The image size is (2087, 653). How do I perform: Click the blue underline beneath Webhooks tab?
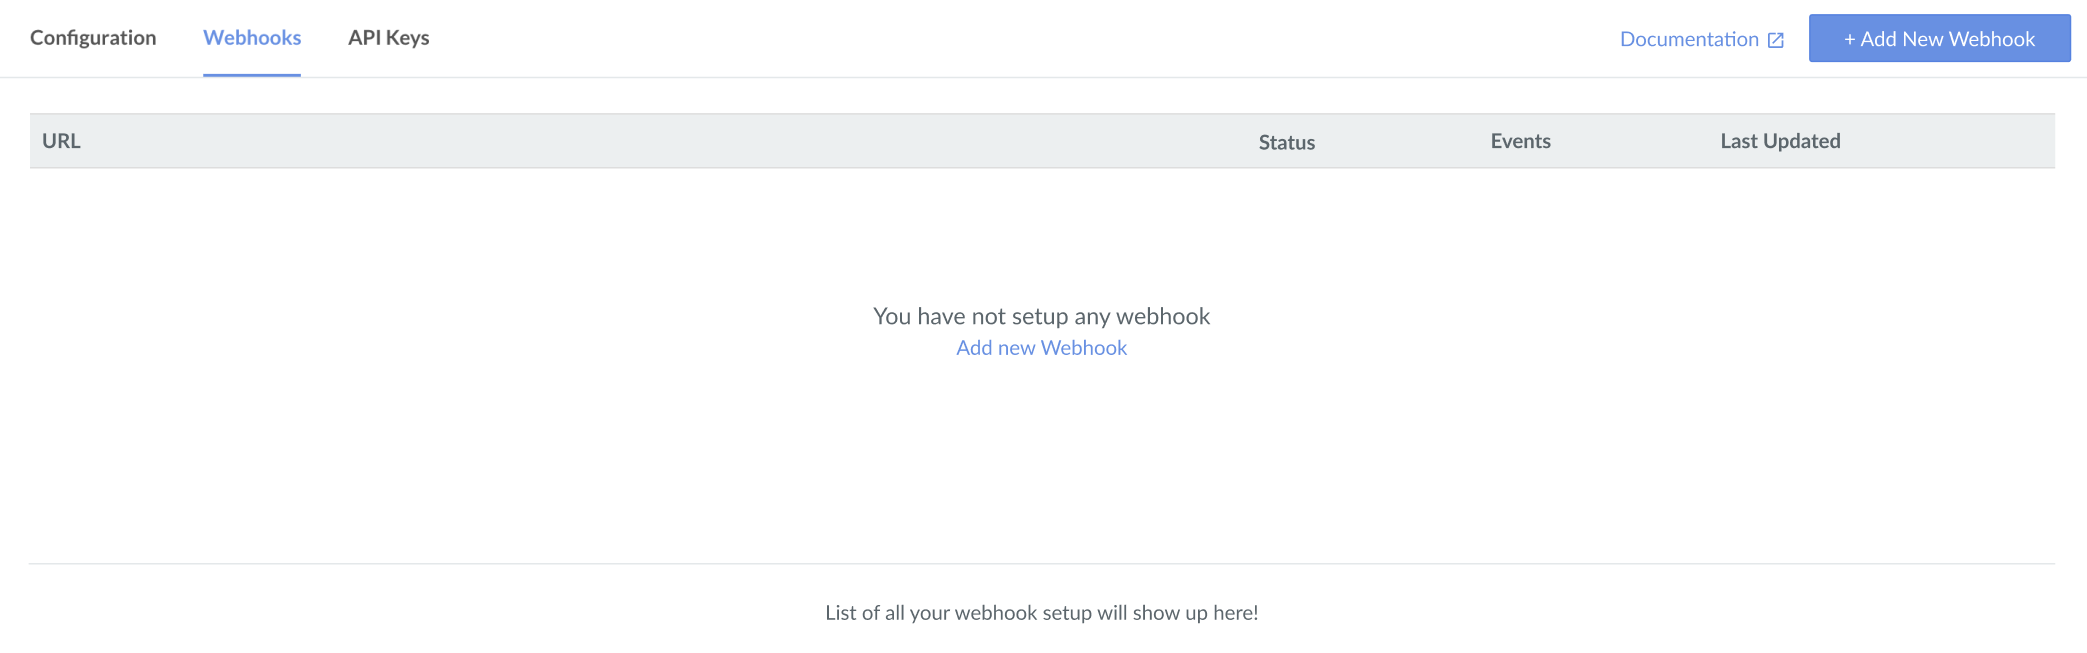(252, 75)
